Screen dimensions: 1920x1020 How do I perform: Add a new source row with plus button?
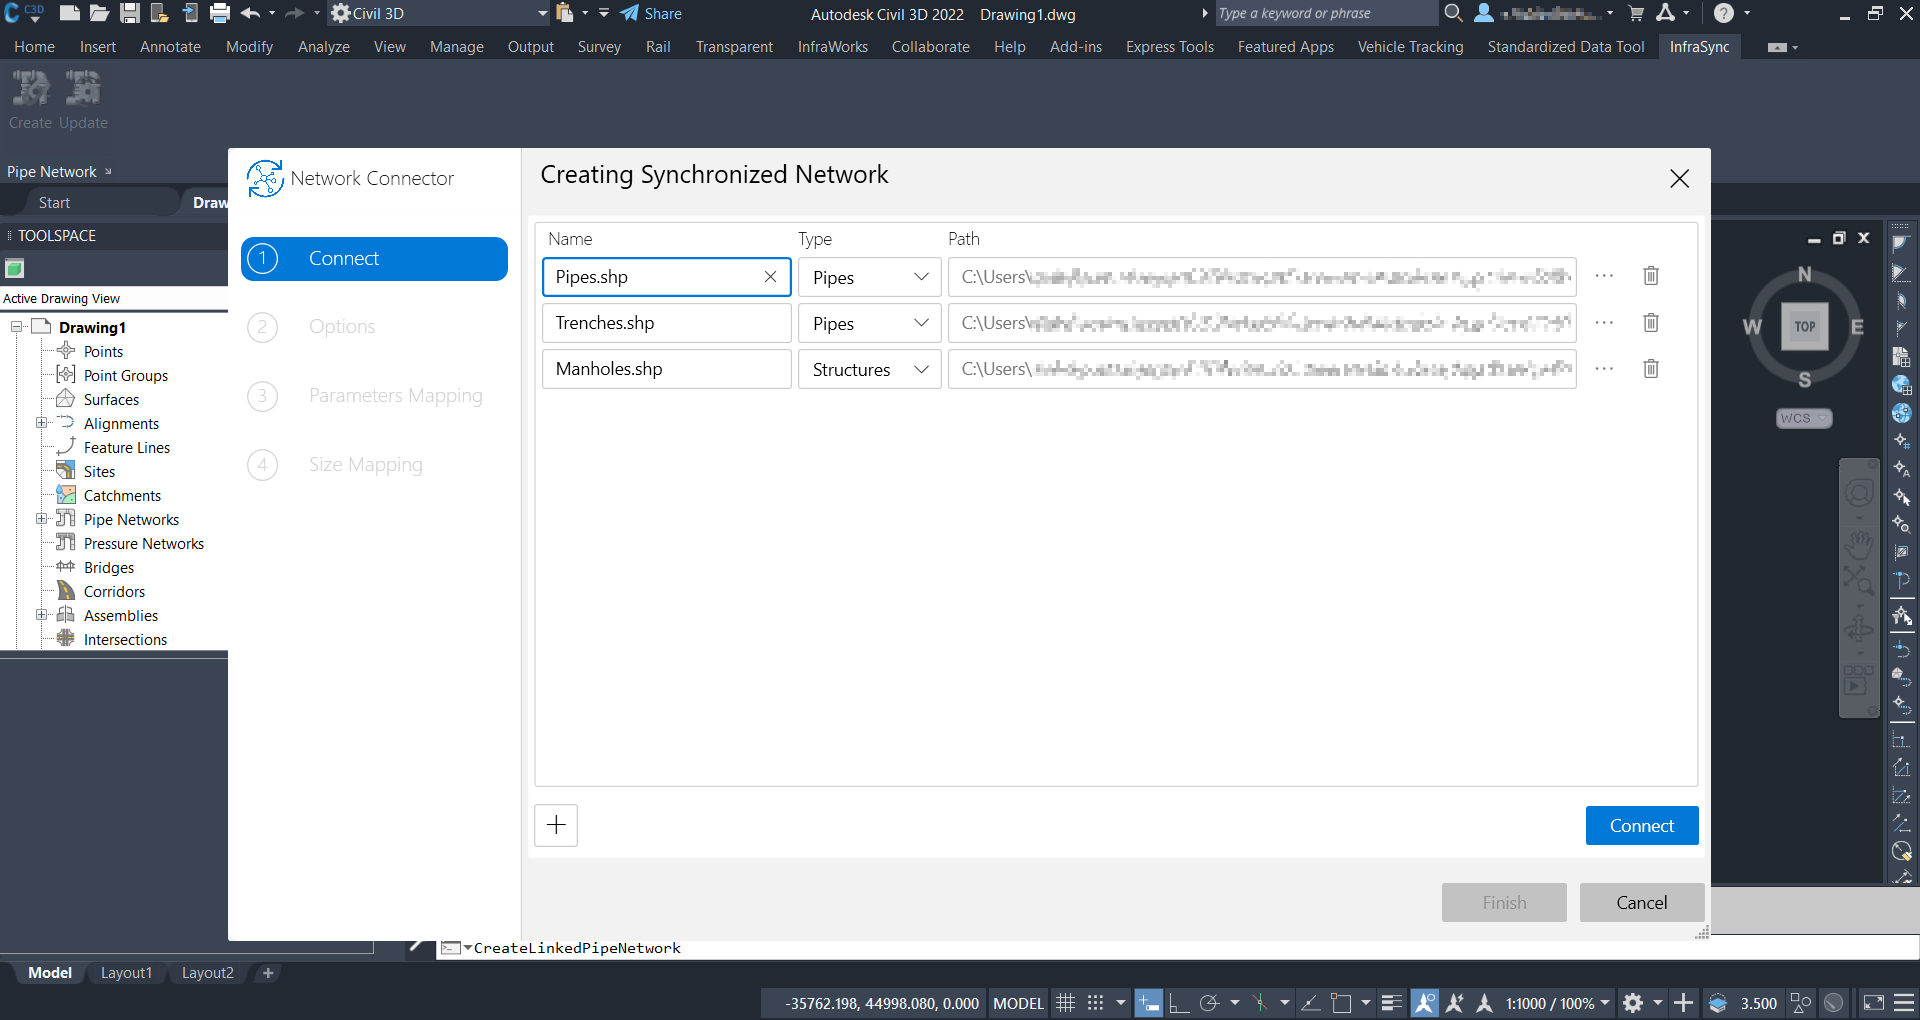pyautogui.click(x=556, y=825)
